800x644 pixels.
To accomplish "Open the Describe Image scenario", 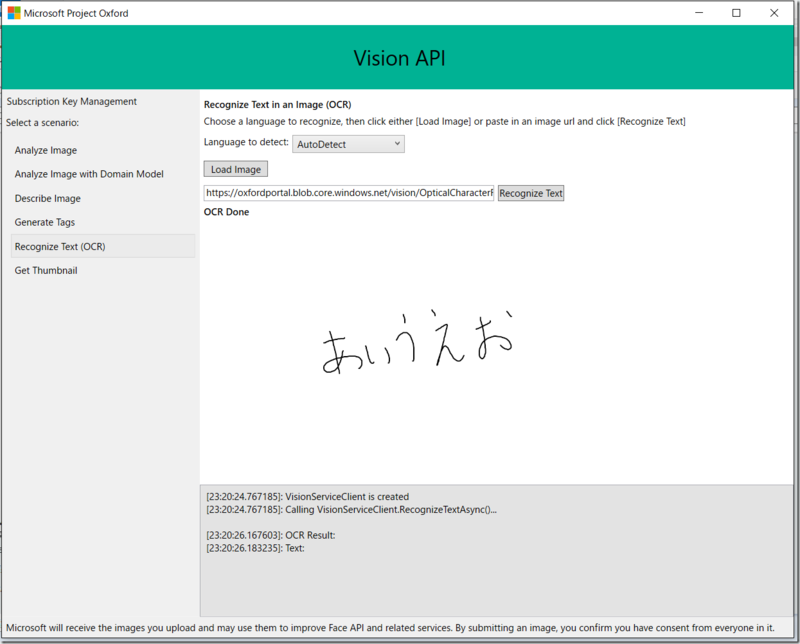I will (47, 198).
